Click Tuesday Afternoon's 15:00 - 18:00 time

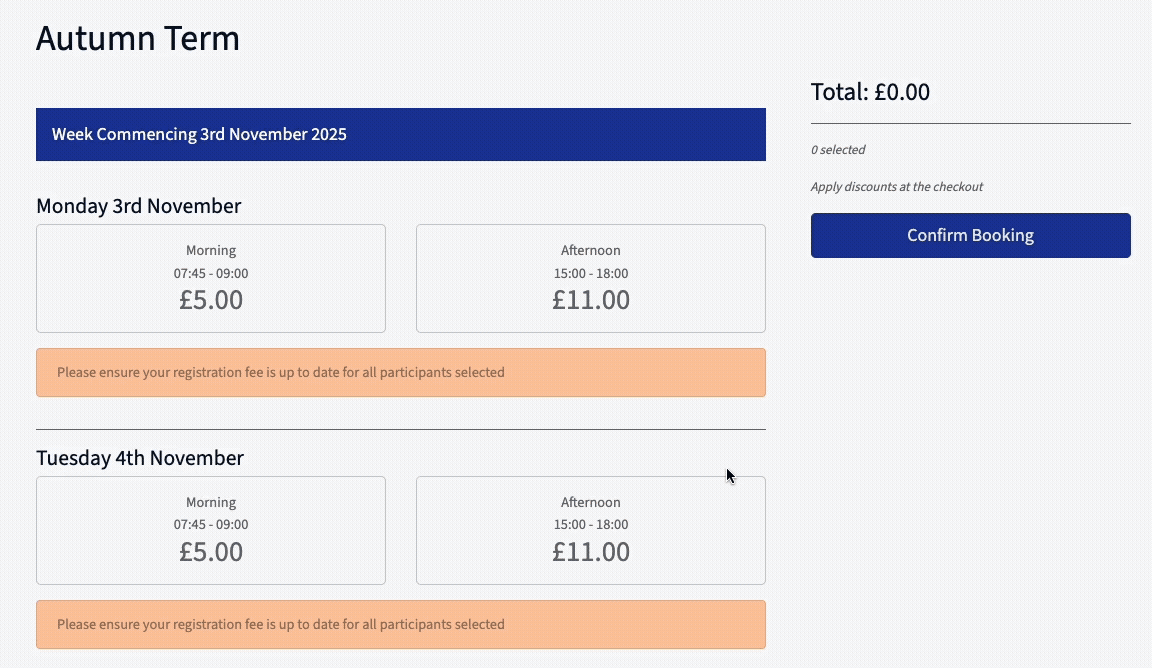click(x=591, y=525)
